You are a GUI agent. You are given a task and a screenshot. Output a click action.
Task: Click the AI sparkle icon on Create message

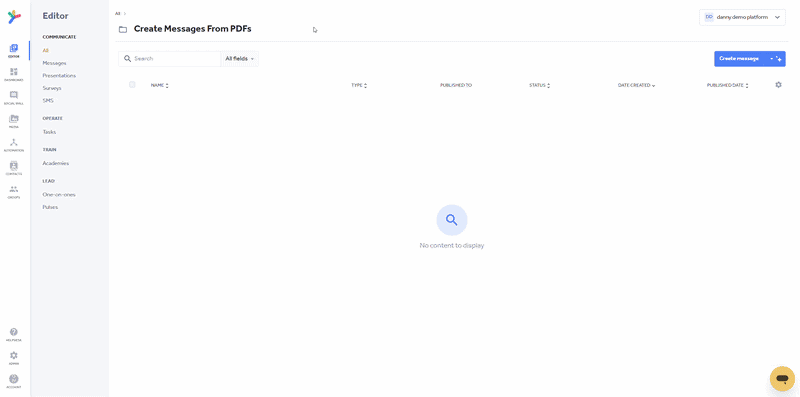pos(779,59)
